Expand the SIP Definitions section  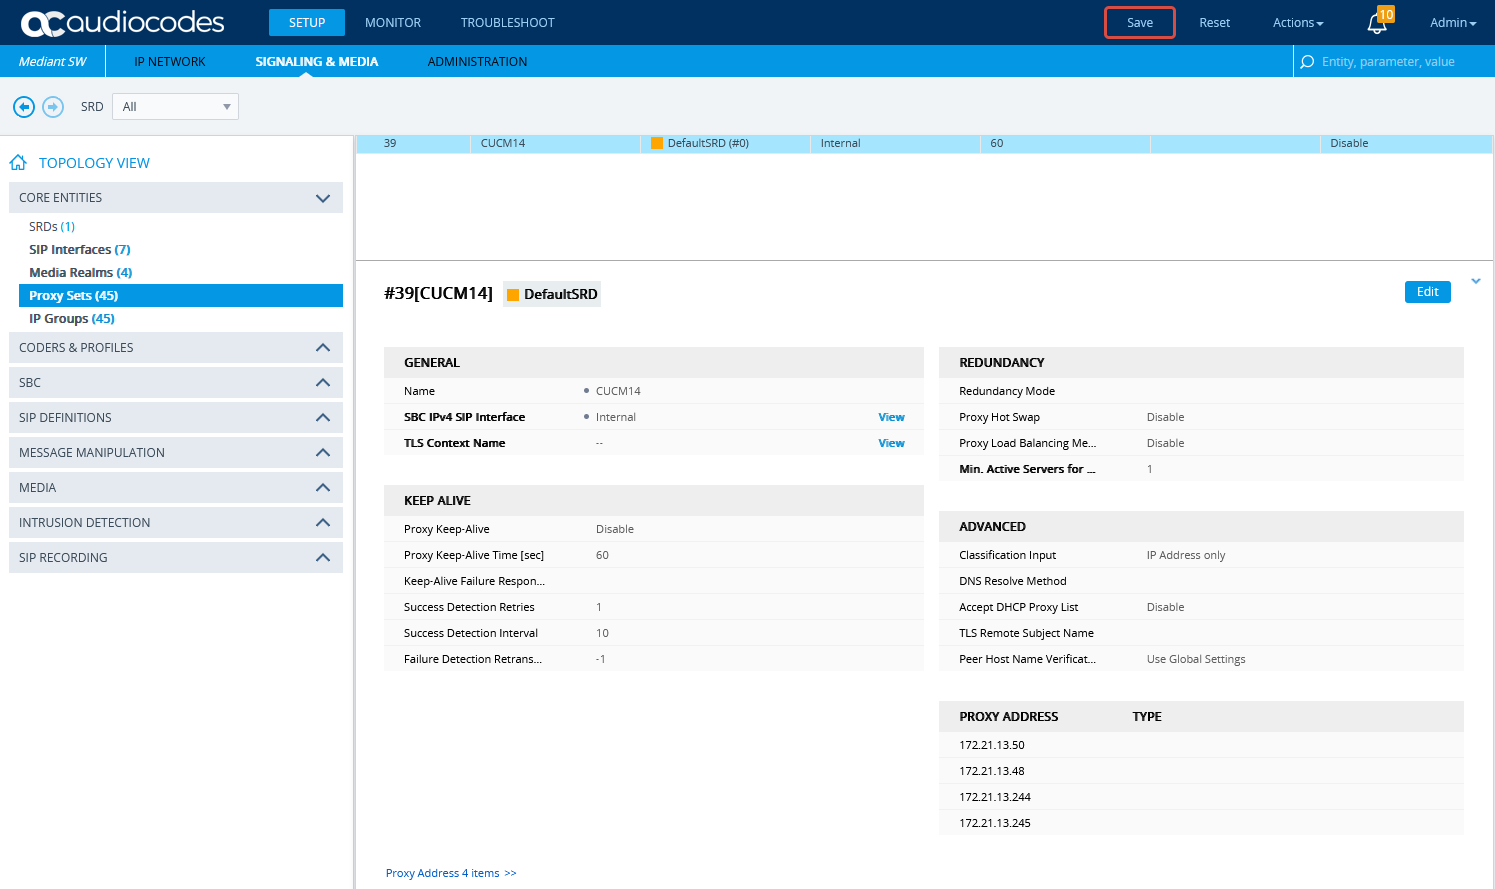pos(176,418)
